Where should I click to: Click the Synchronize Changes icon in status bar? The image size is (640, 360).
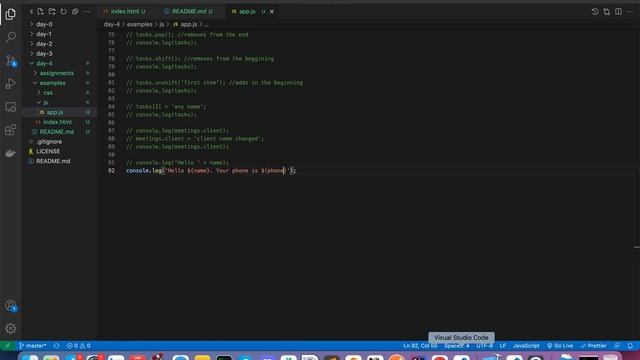coord(56,346)
